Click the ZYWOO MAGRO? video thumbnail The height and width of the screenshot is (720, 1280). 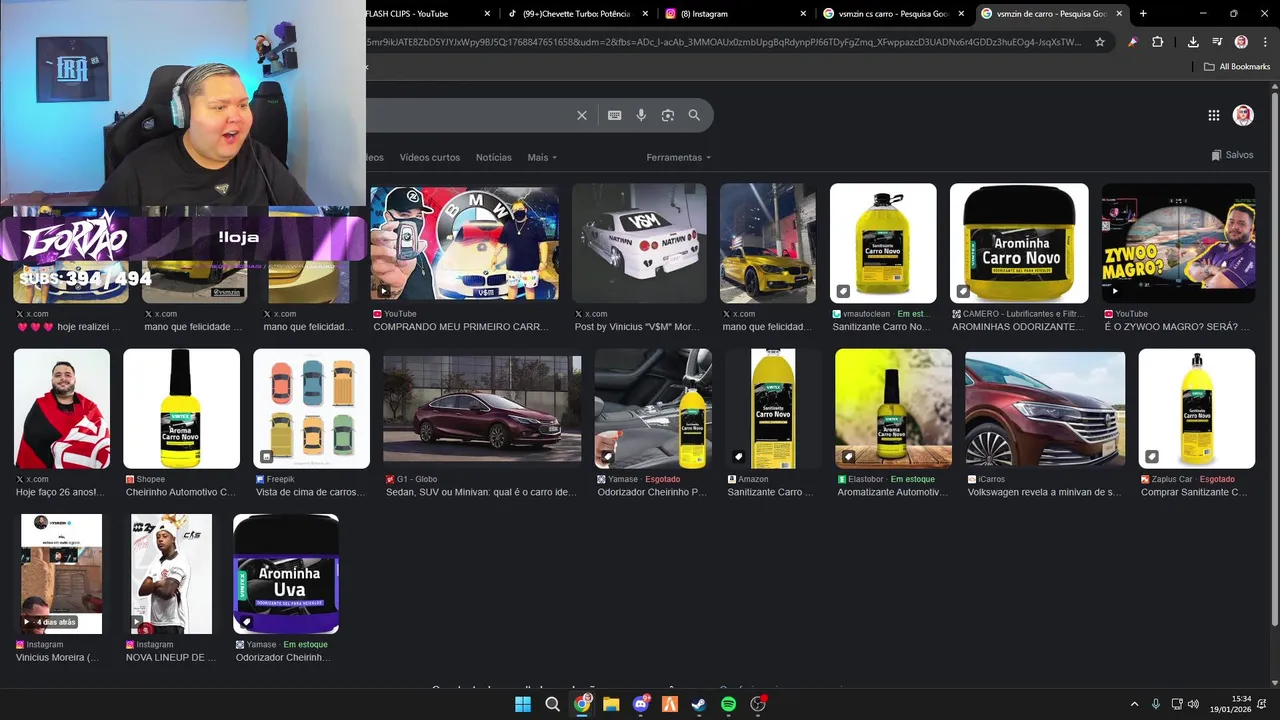click(1178, 243)
